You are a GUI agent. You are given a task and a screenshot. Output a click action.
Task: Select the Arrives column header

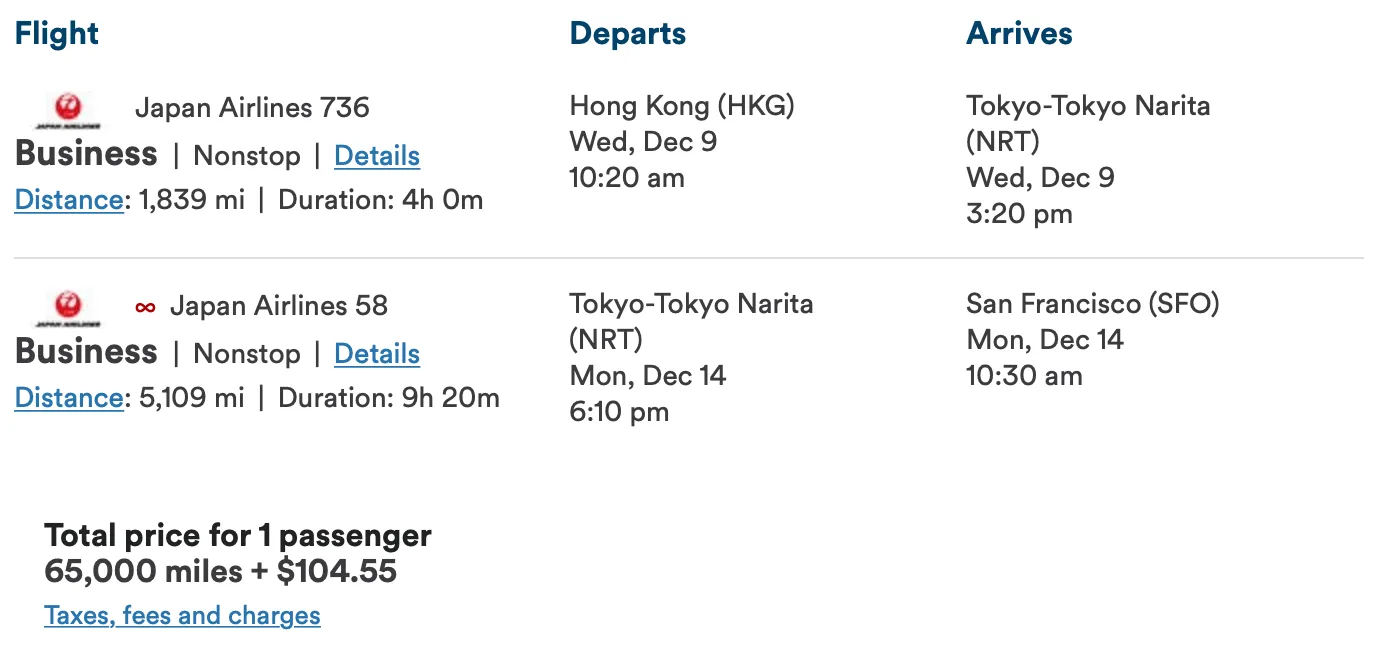(1019, 33)
